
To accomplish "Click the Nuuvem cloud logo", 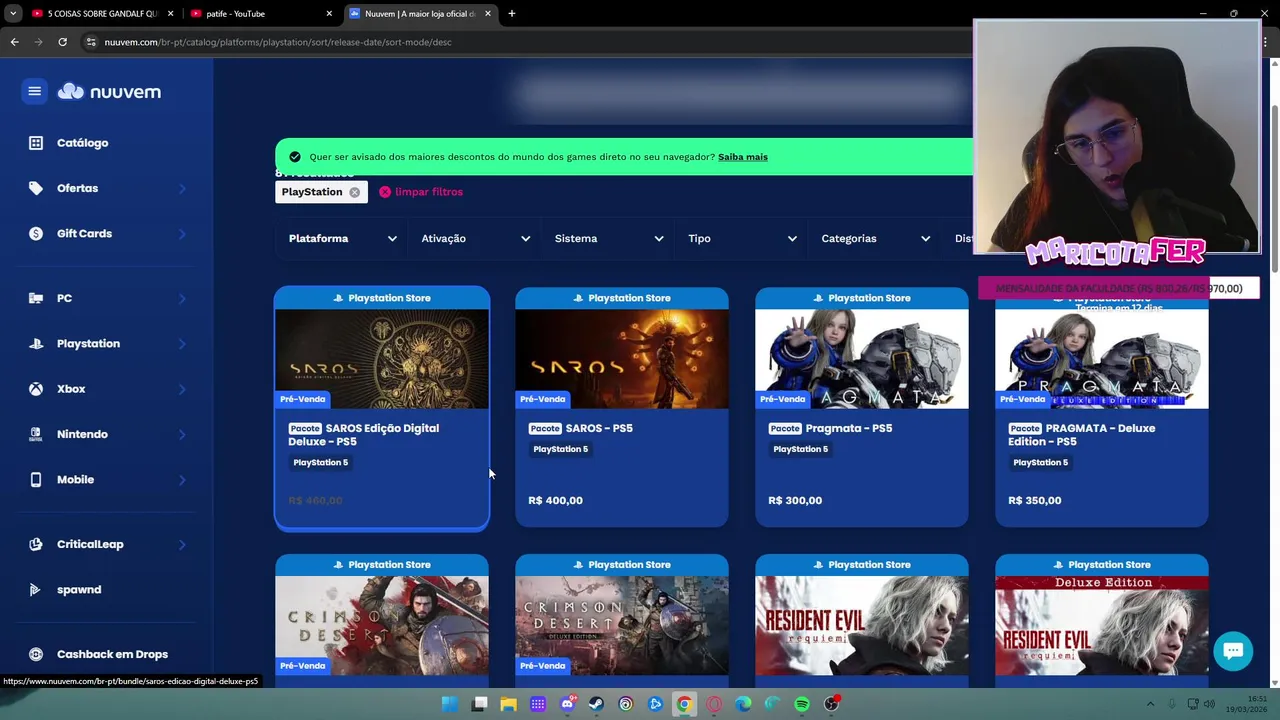I will click(109, 91).
